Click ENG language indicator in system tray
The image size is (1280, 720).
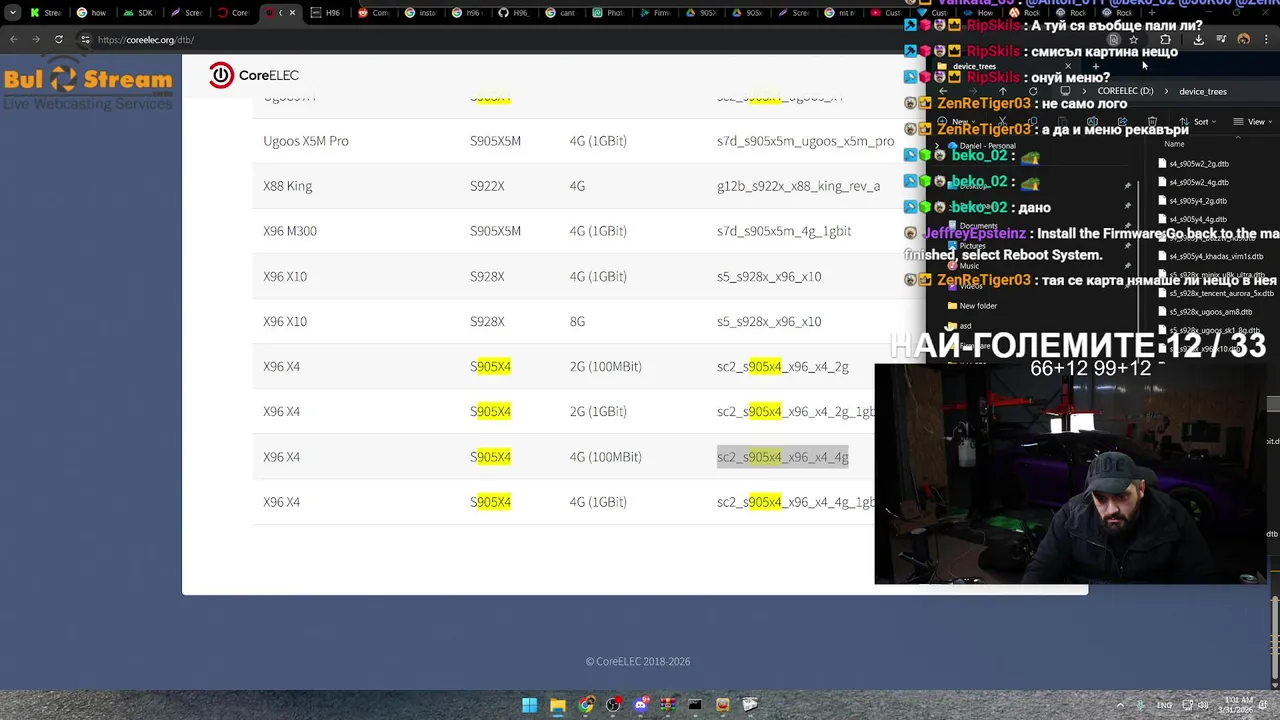tap(1164, 705)
